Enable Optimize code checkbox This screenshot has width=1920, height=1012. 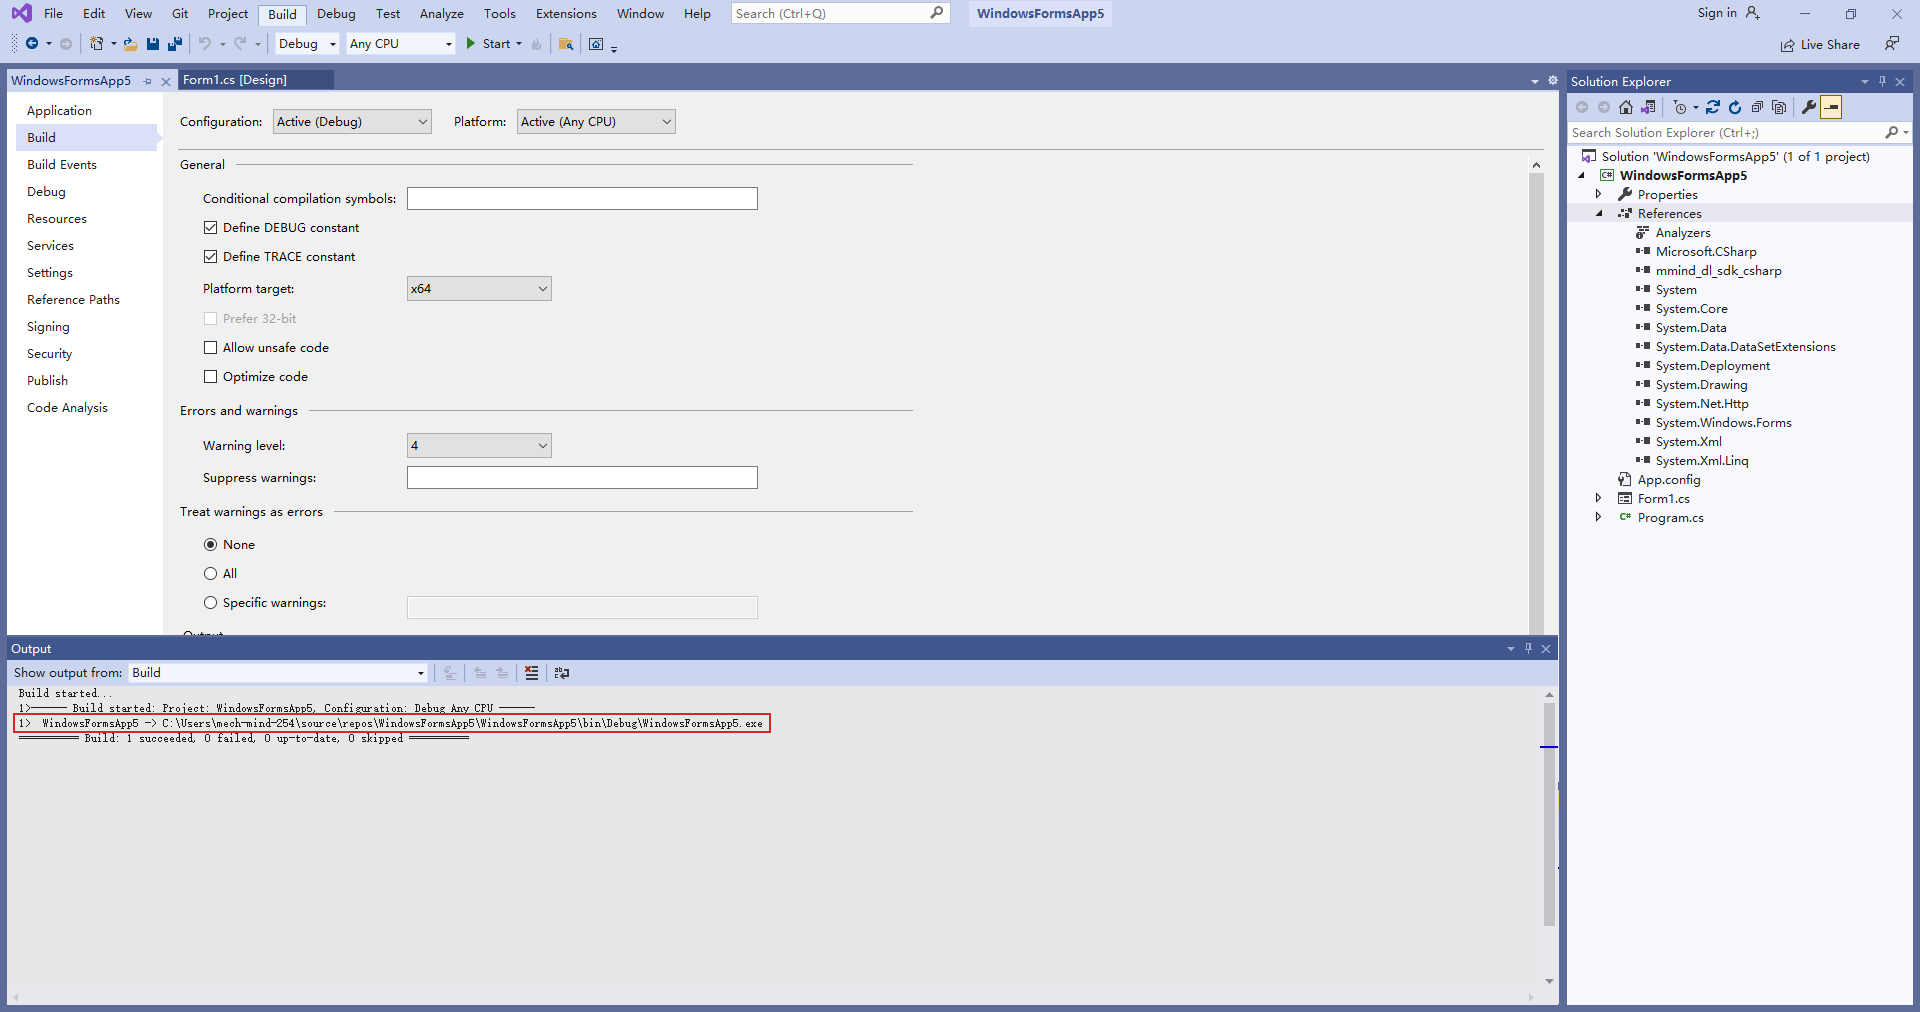pyautogui.click(x=210, y=377)
